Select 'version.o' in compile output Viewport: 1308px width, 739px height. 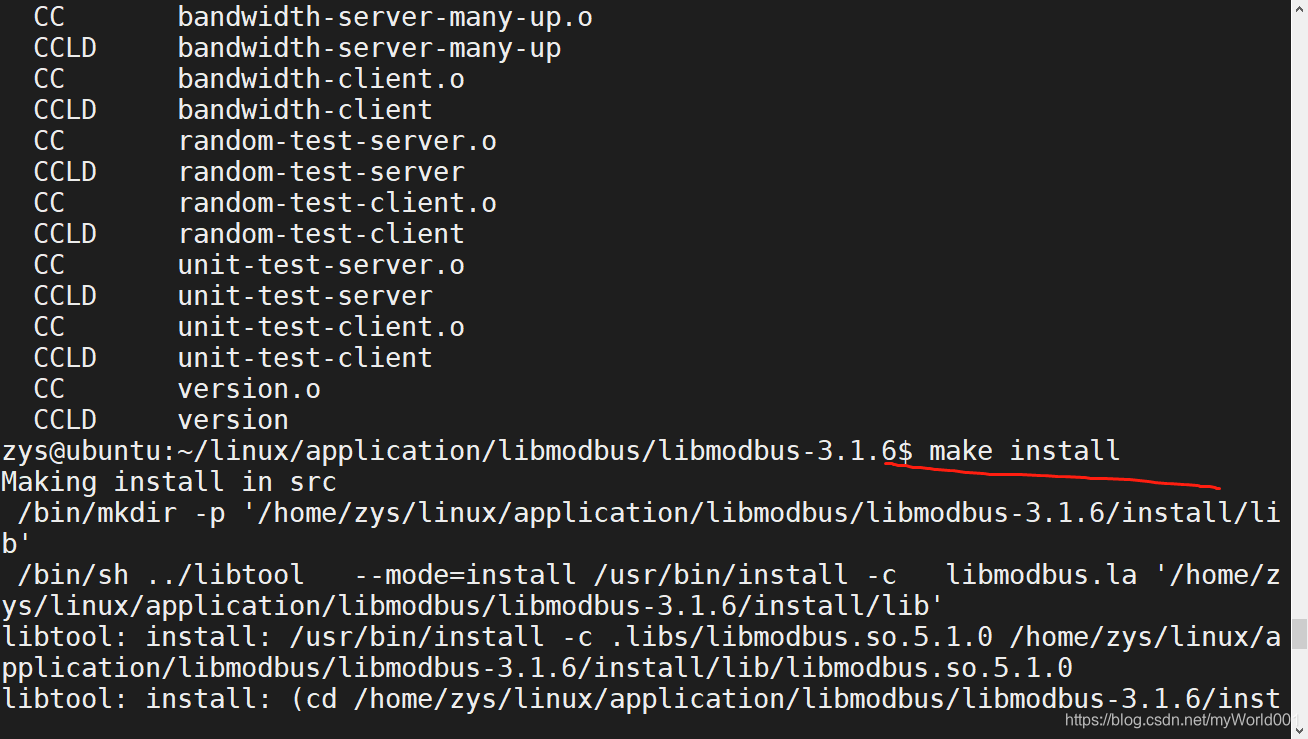249,389
